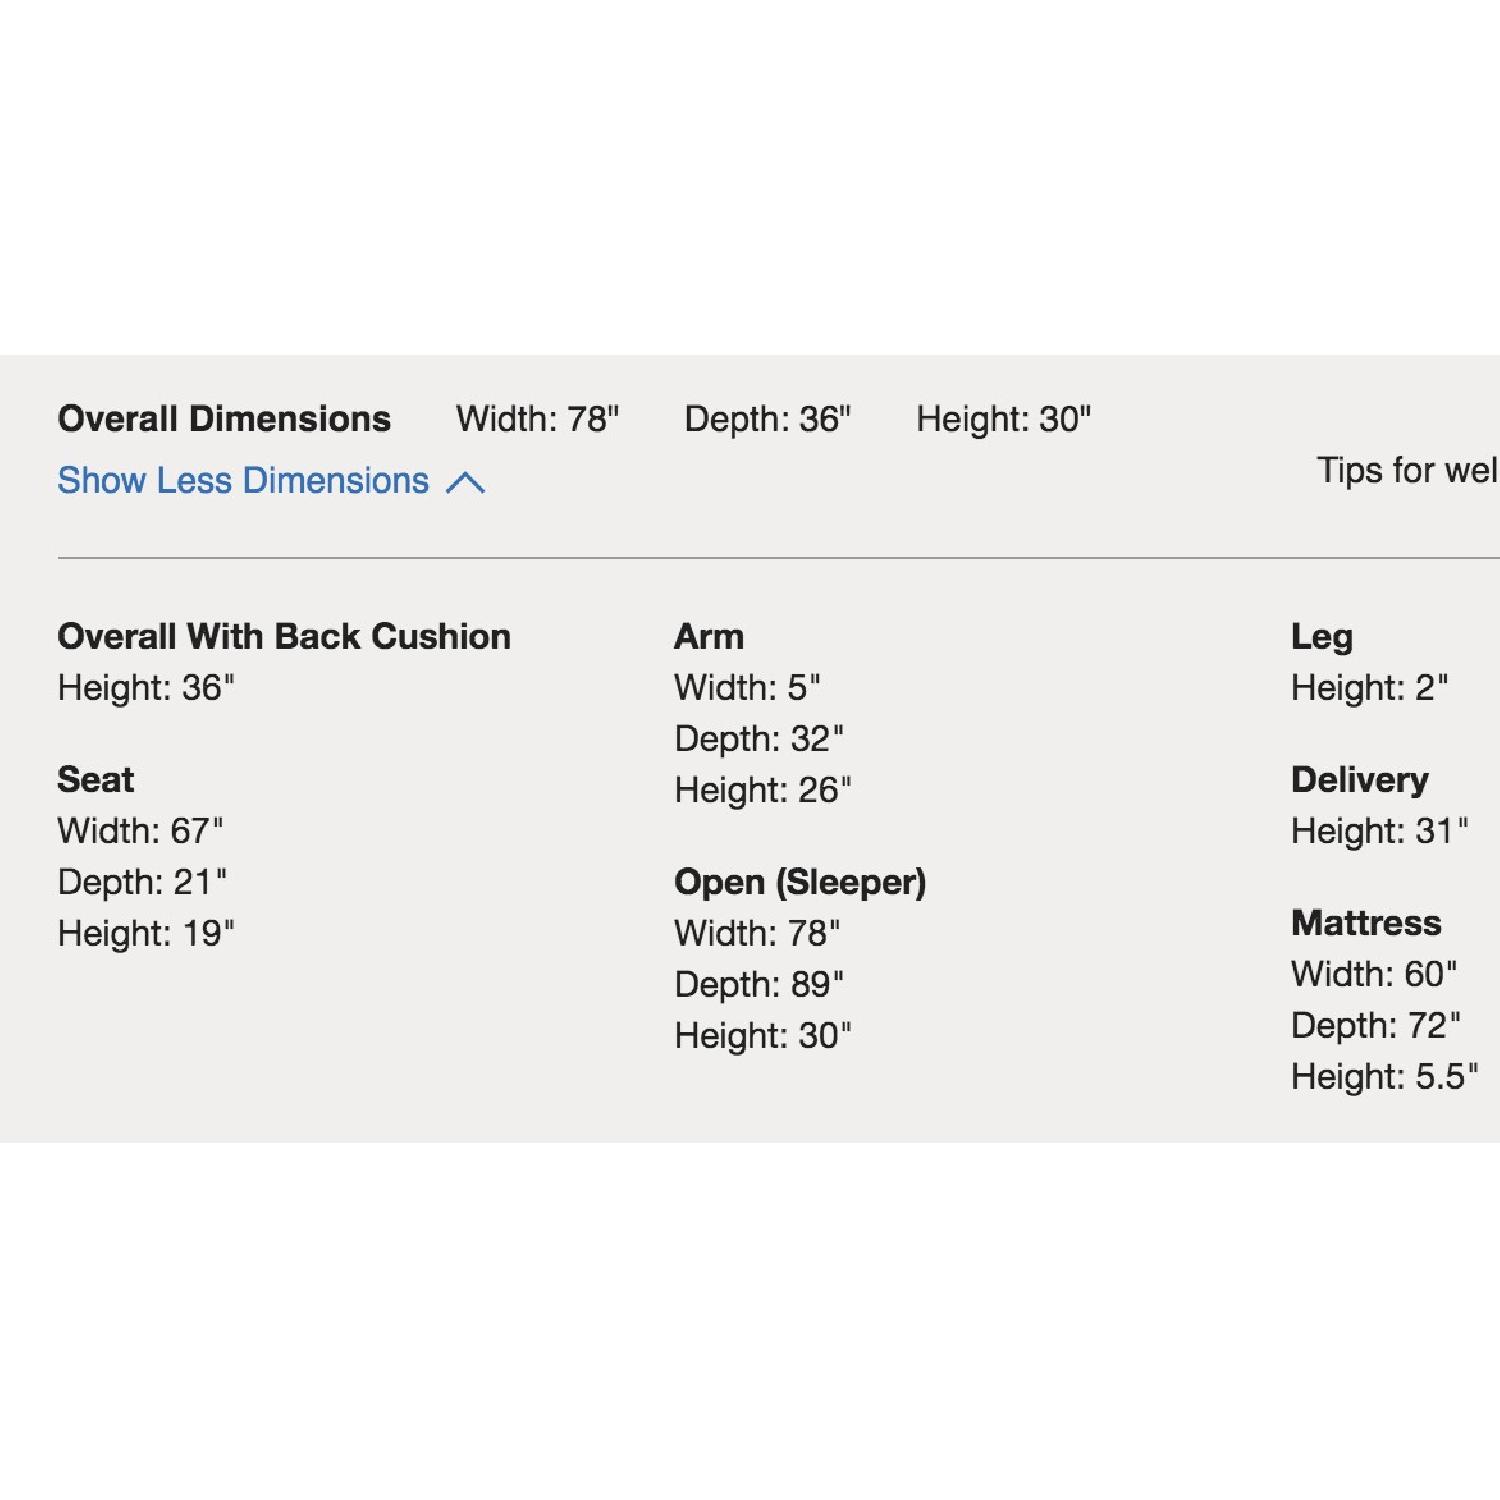
Task: Click the Overall Dimensions heading
Action: (x=224, y=419)
